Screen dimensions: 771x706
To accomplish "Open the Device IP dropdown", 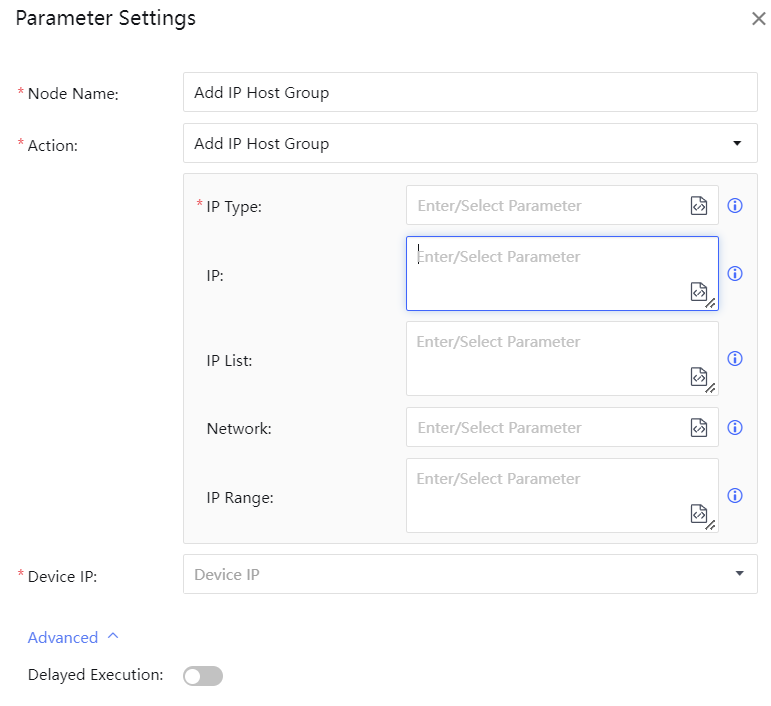I will coord(470,575).
